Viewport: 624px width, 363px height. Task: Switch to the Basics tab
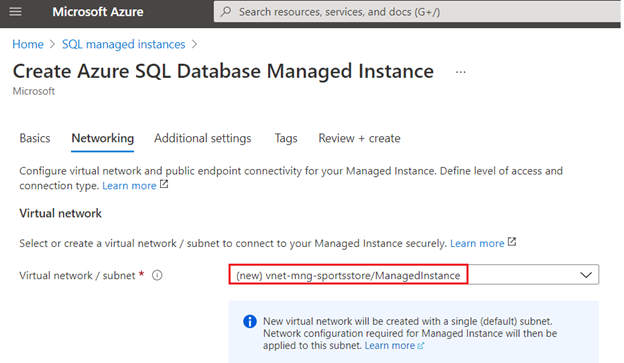(35, 138)
